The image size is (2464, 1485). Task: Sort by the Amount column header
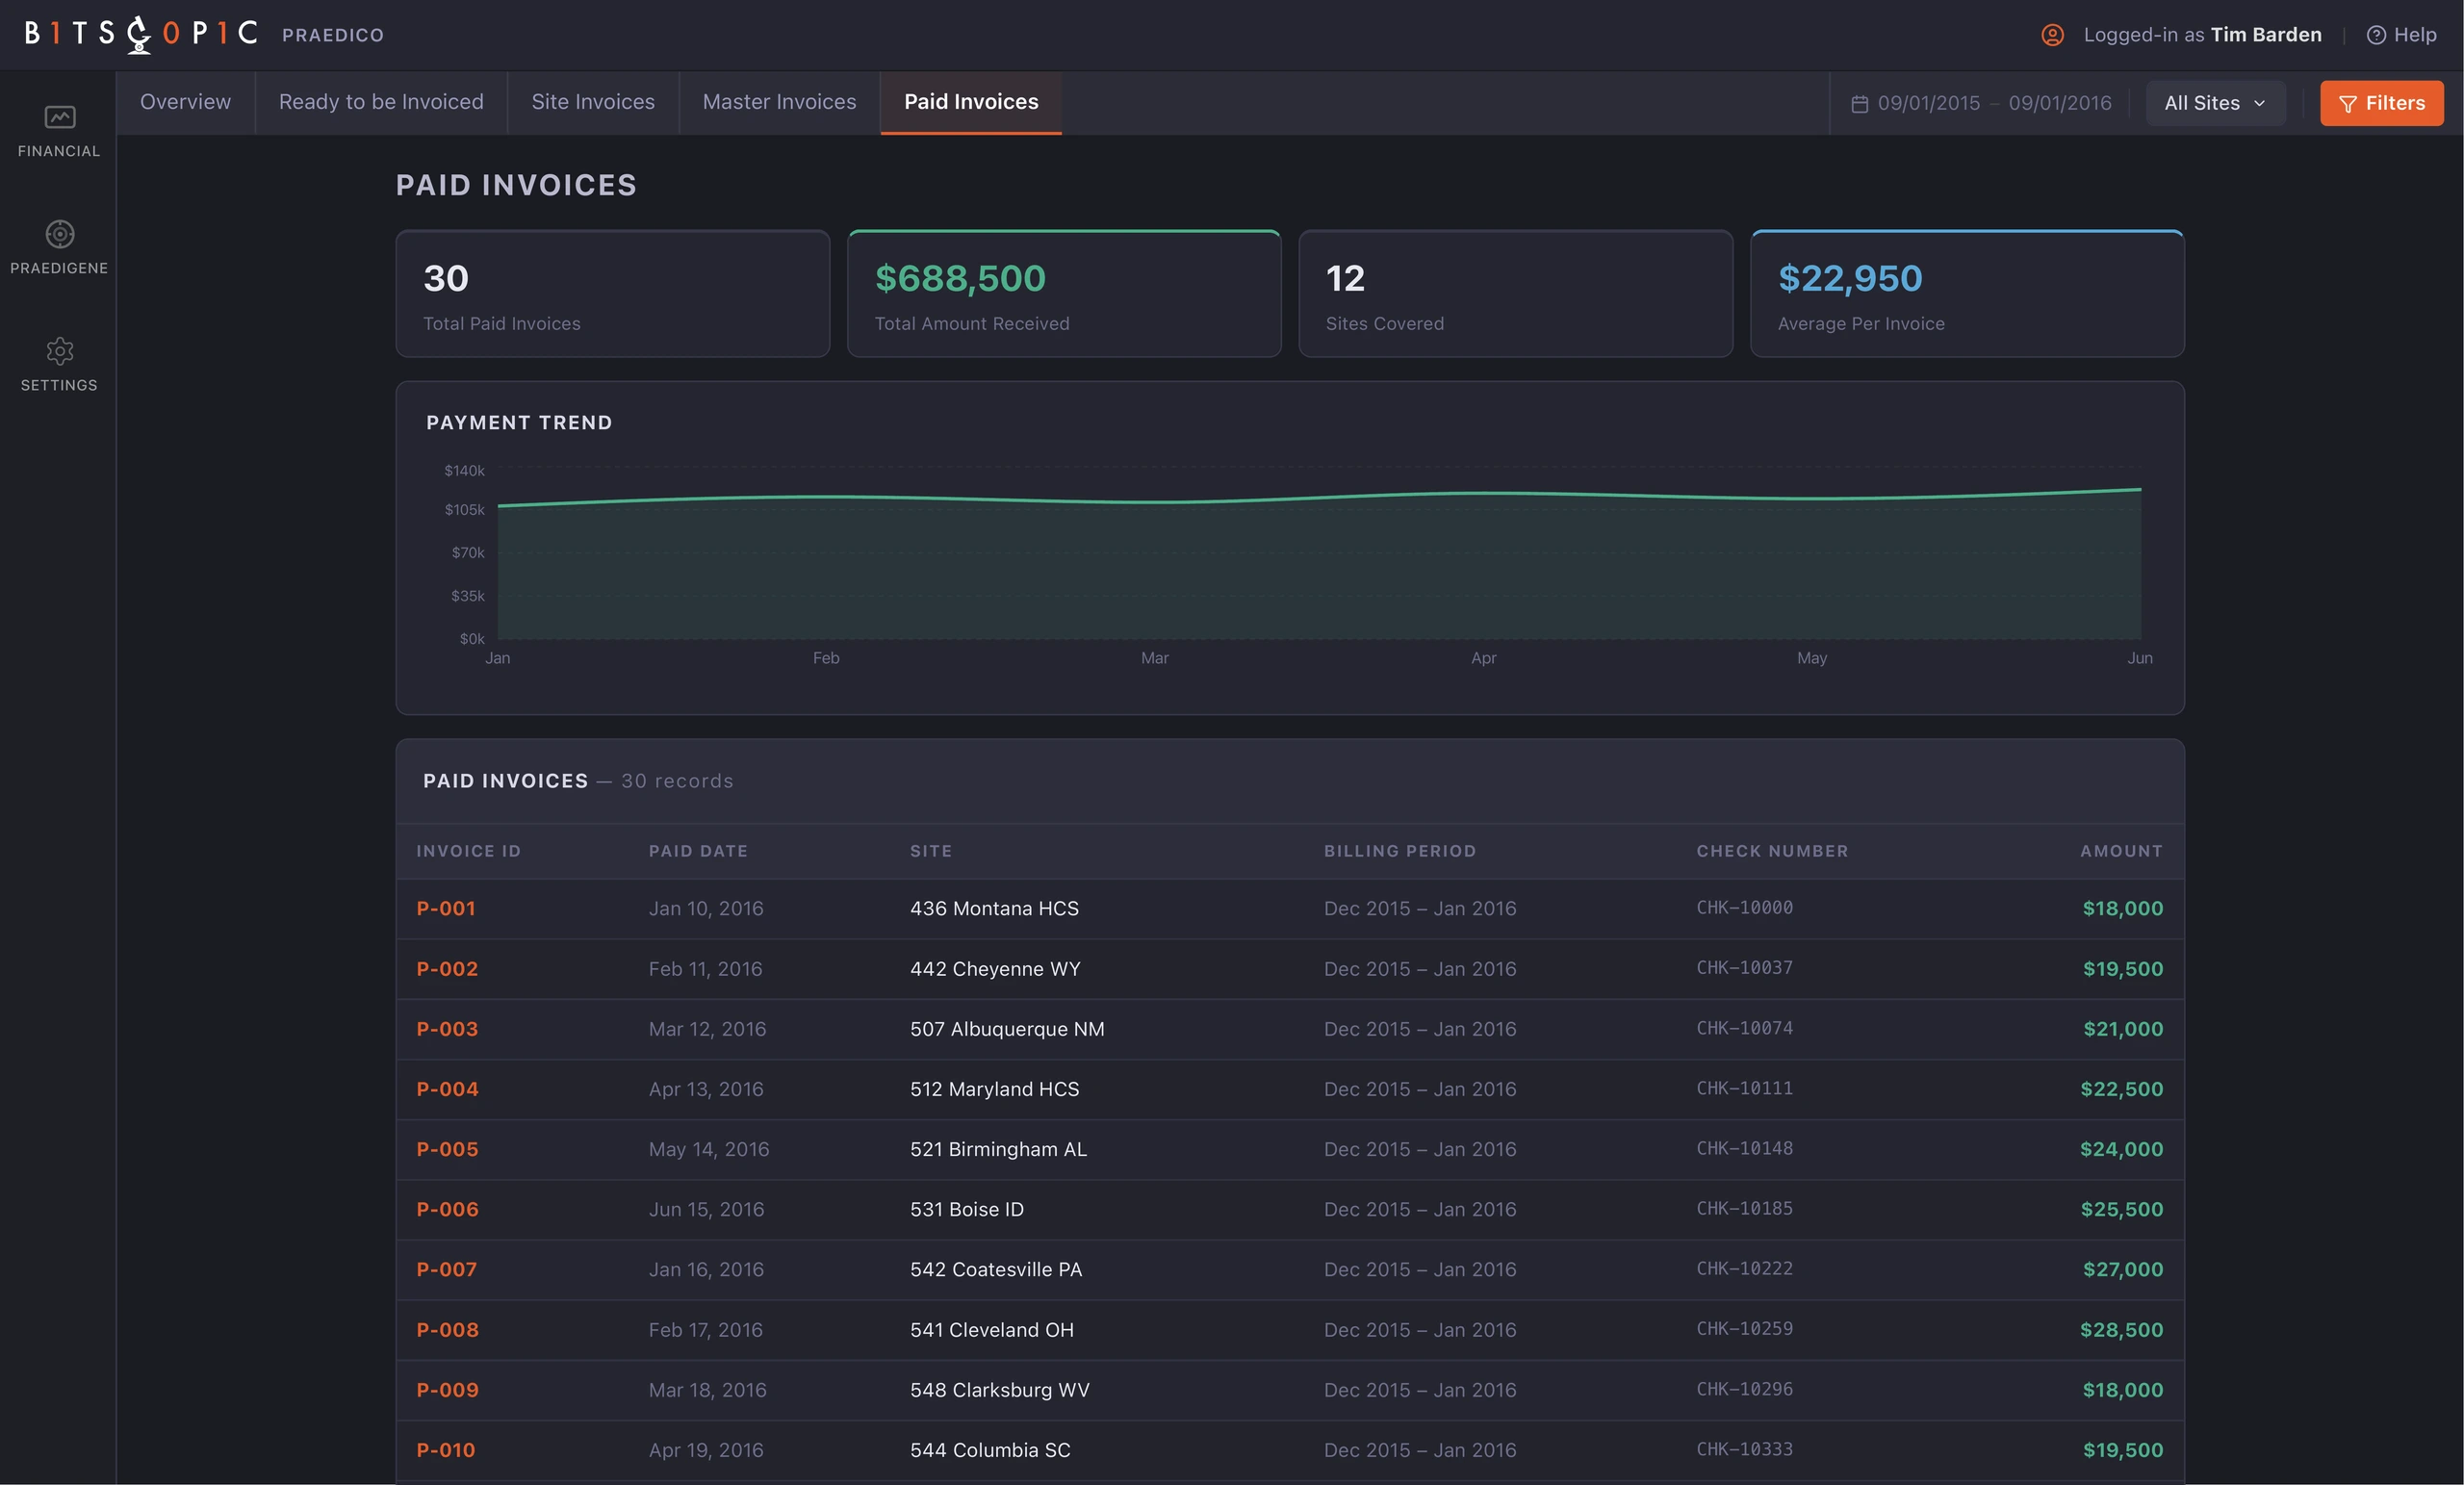(2121, 851)
